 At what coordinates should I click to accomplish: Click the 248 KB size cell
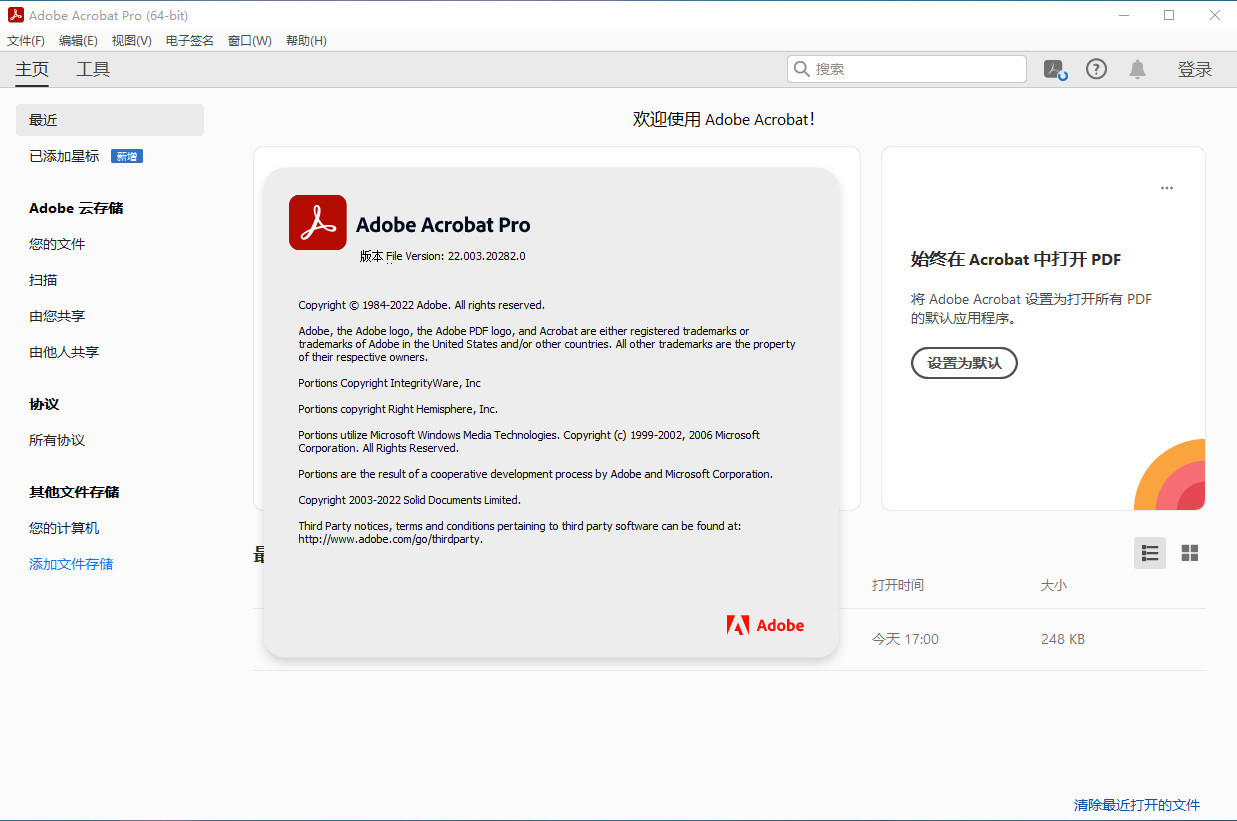(x=1063, y=639)
